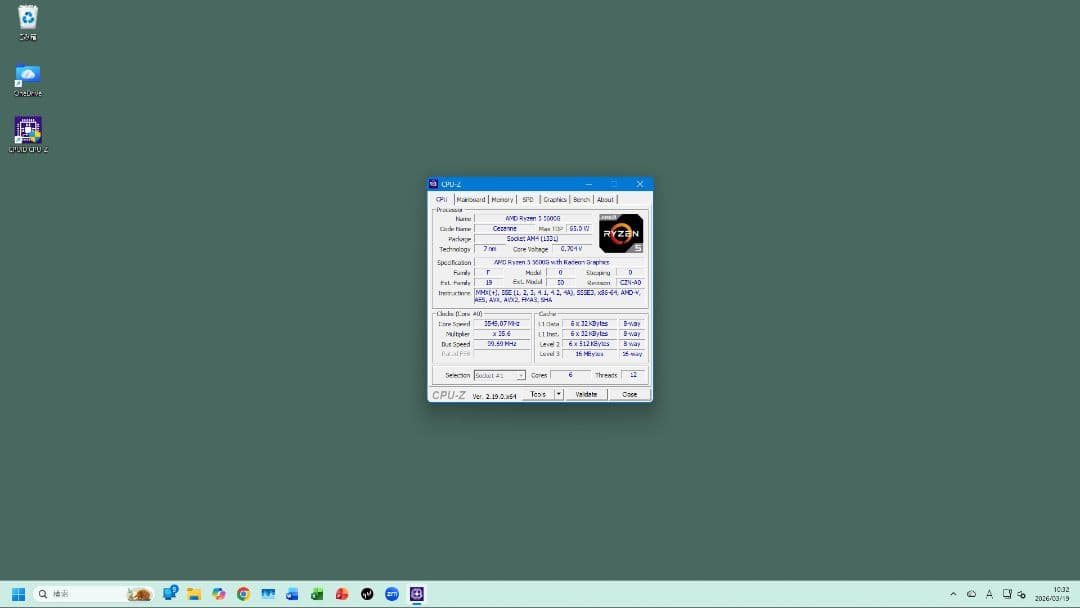Click the Ryzen 5 logo image
1080x608 pixels.
click(621, 233)
